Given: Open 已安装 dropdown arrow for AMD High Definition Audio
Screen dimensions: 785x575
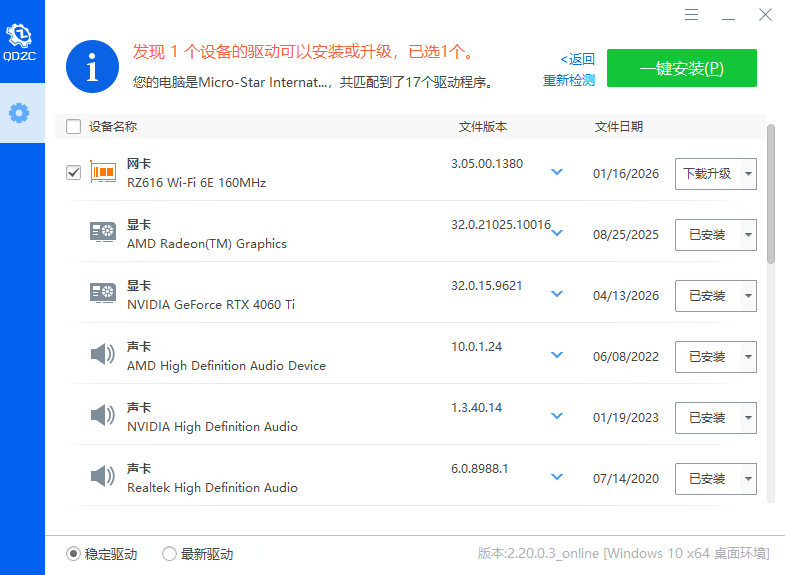Looking at the screenshot, I should tap(748, 357).
